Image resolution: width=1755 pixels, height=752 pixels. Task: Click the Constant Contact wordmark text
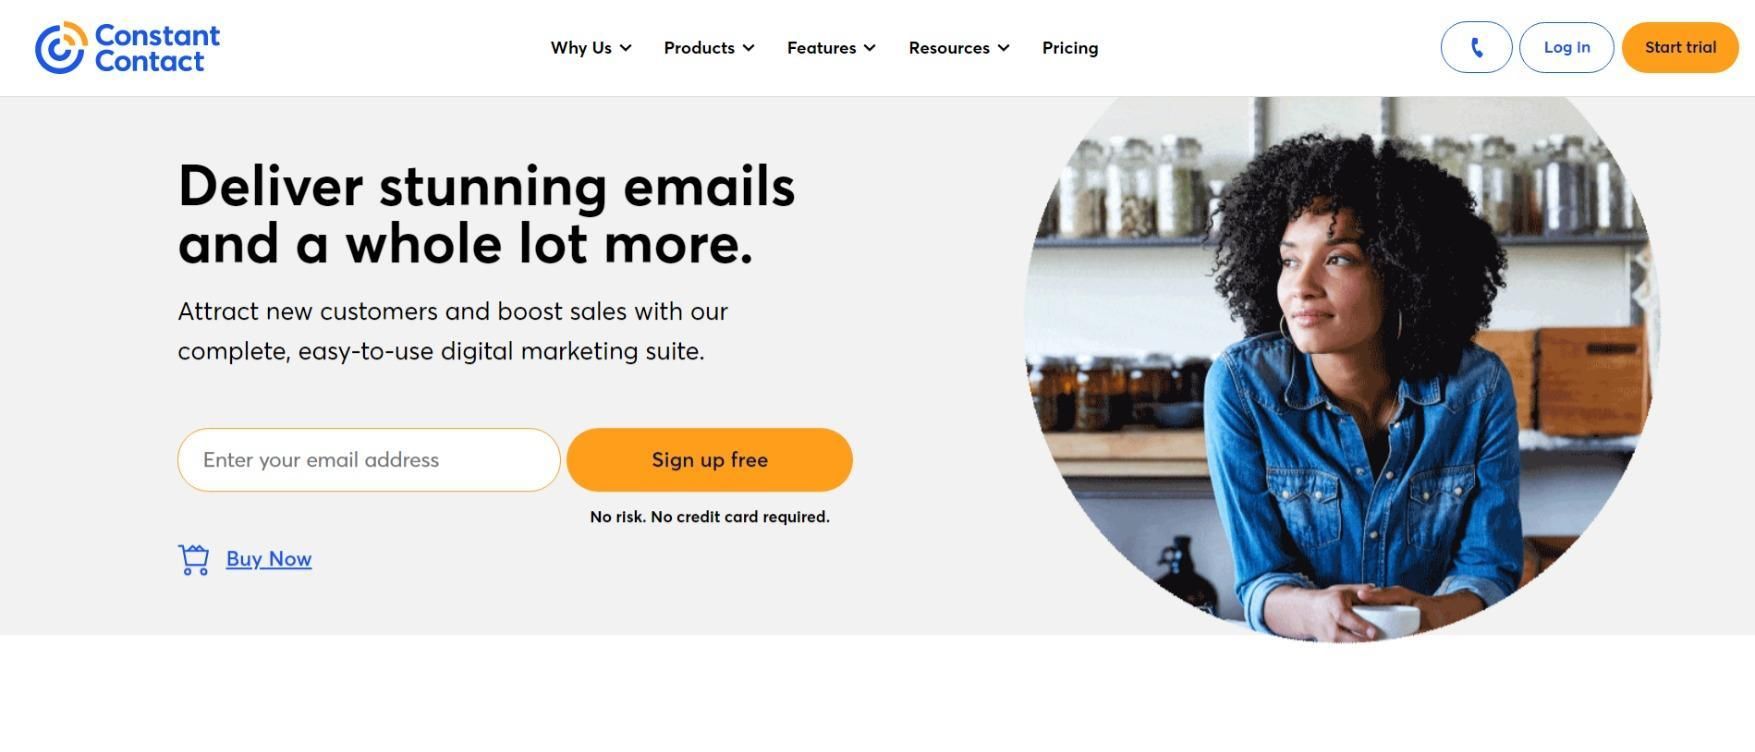click(x=157, y=48)
